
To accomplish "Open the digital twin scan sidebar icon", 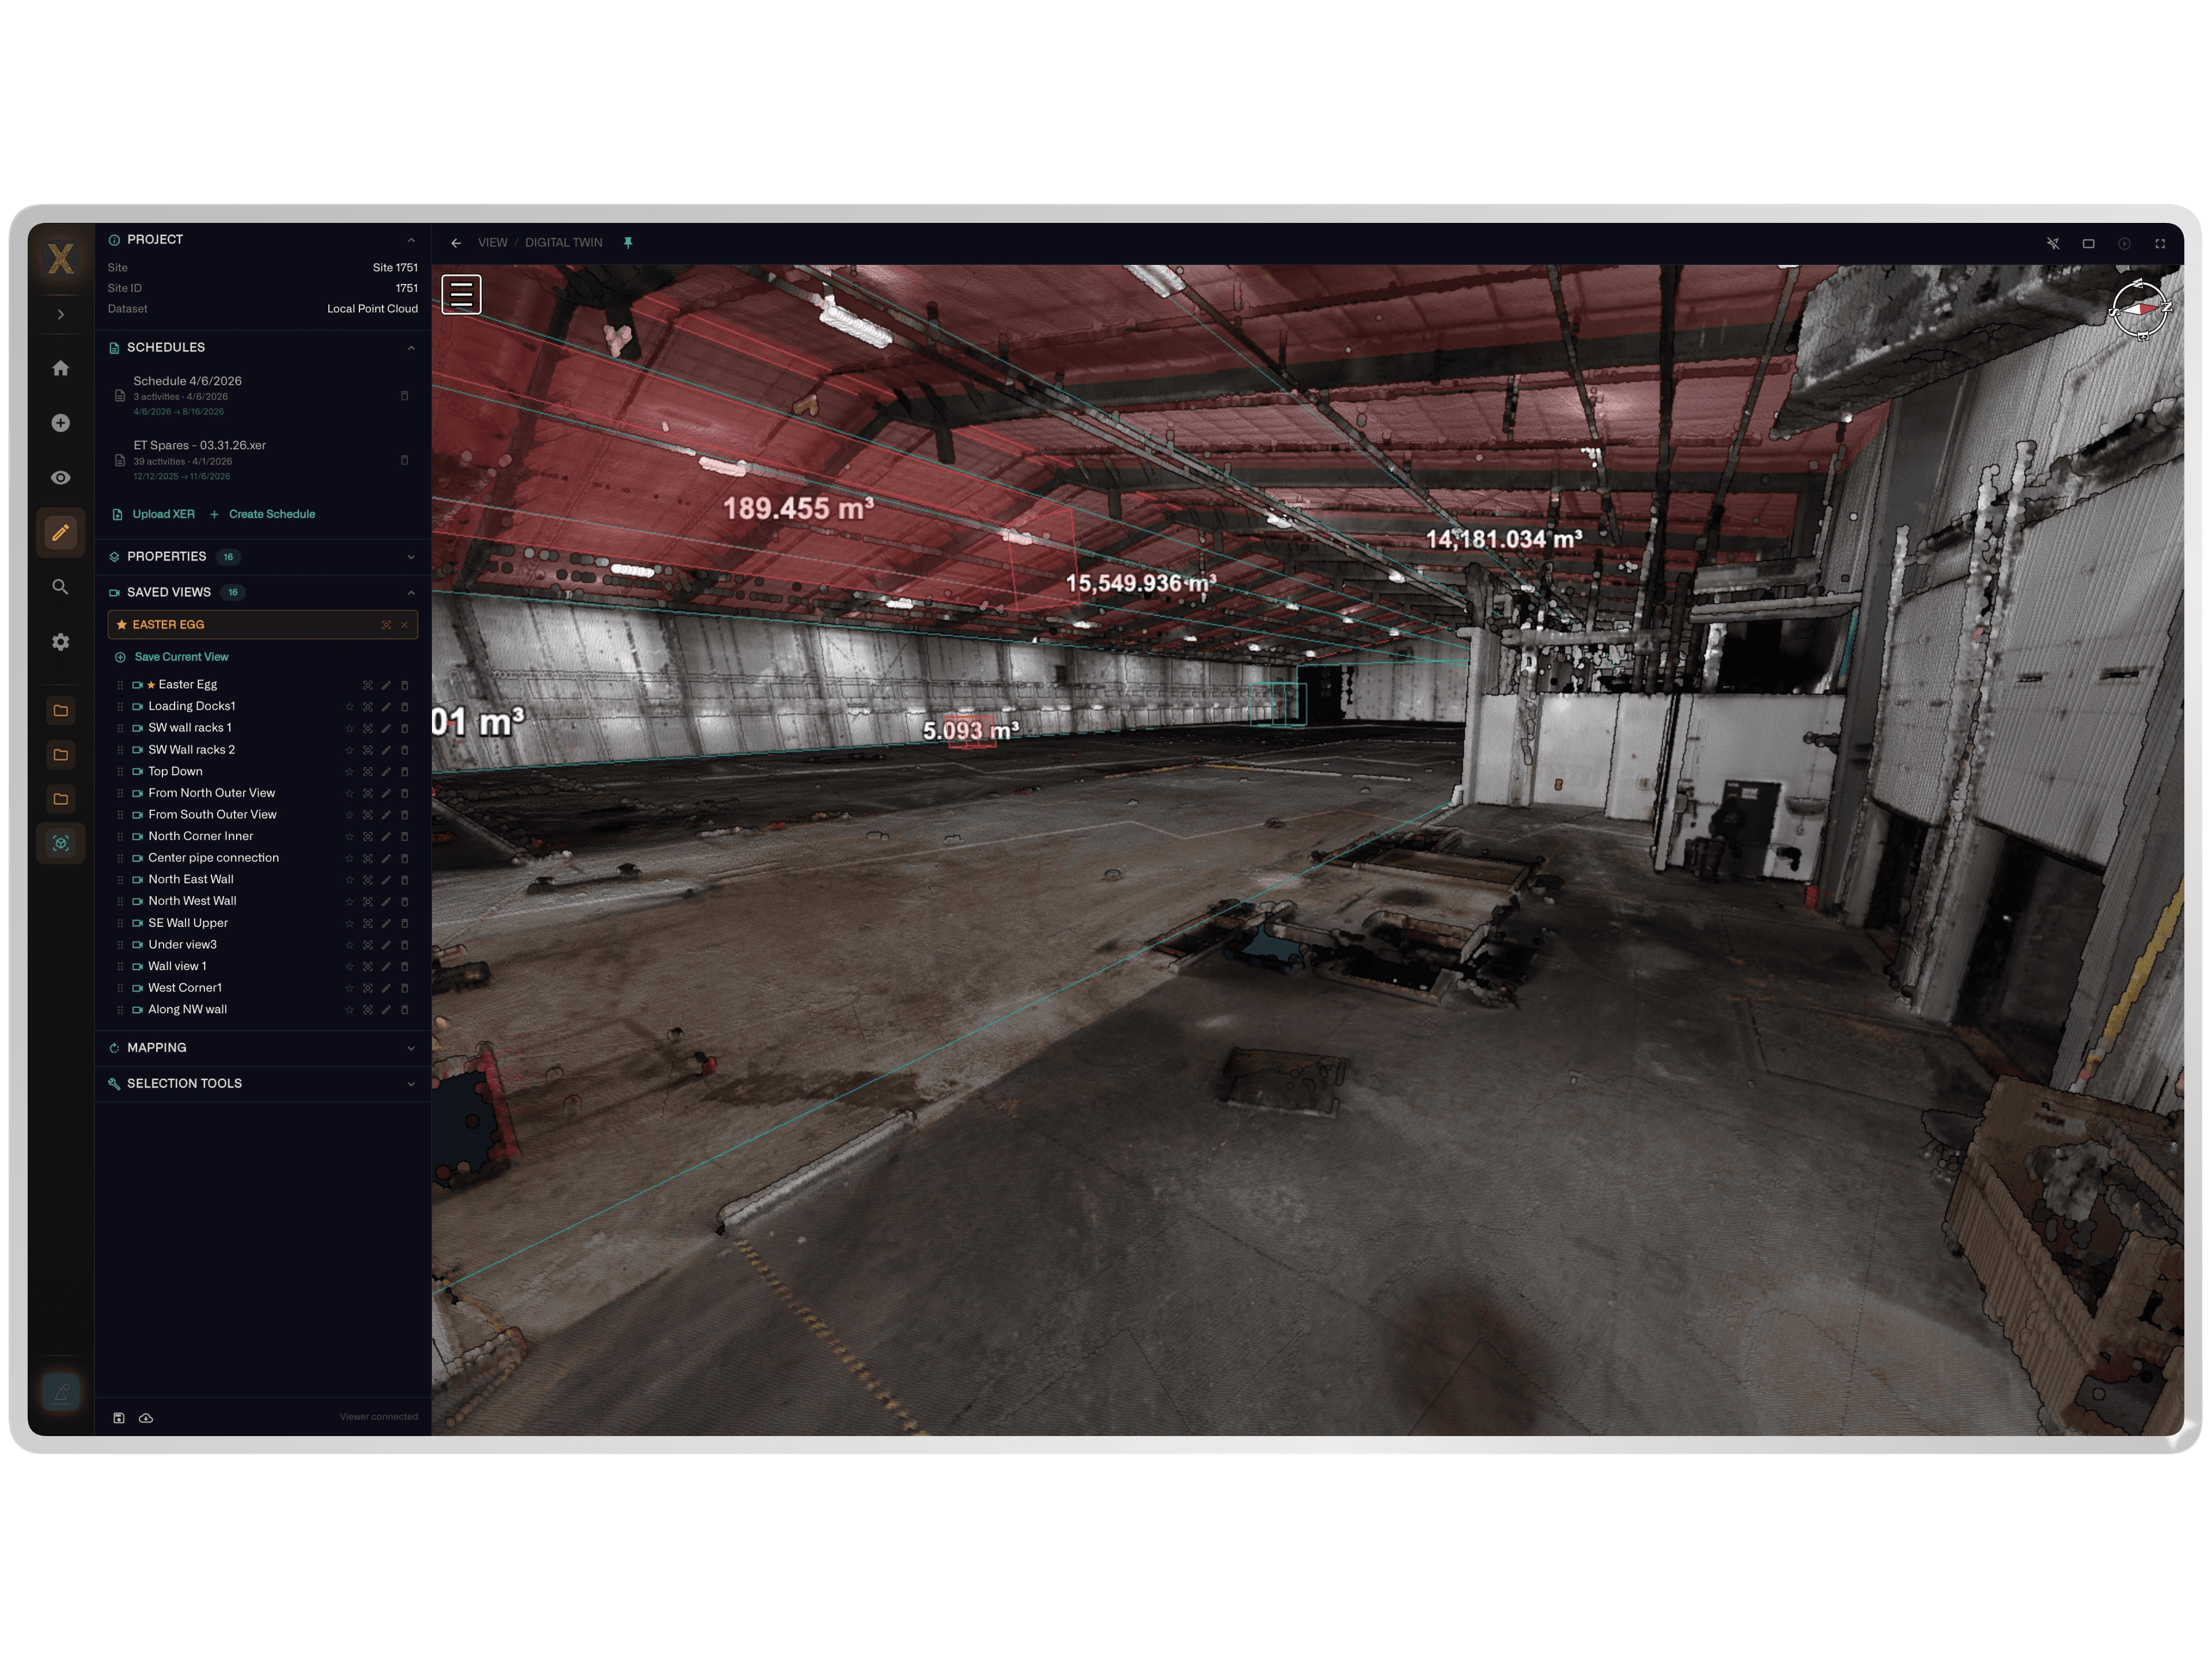I will (x=61, y=843).
